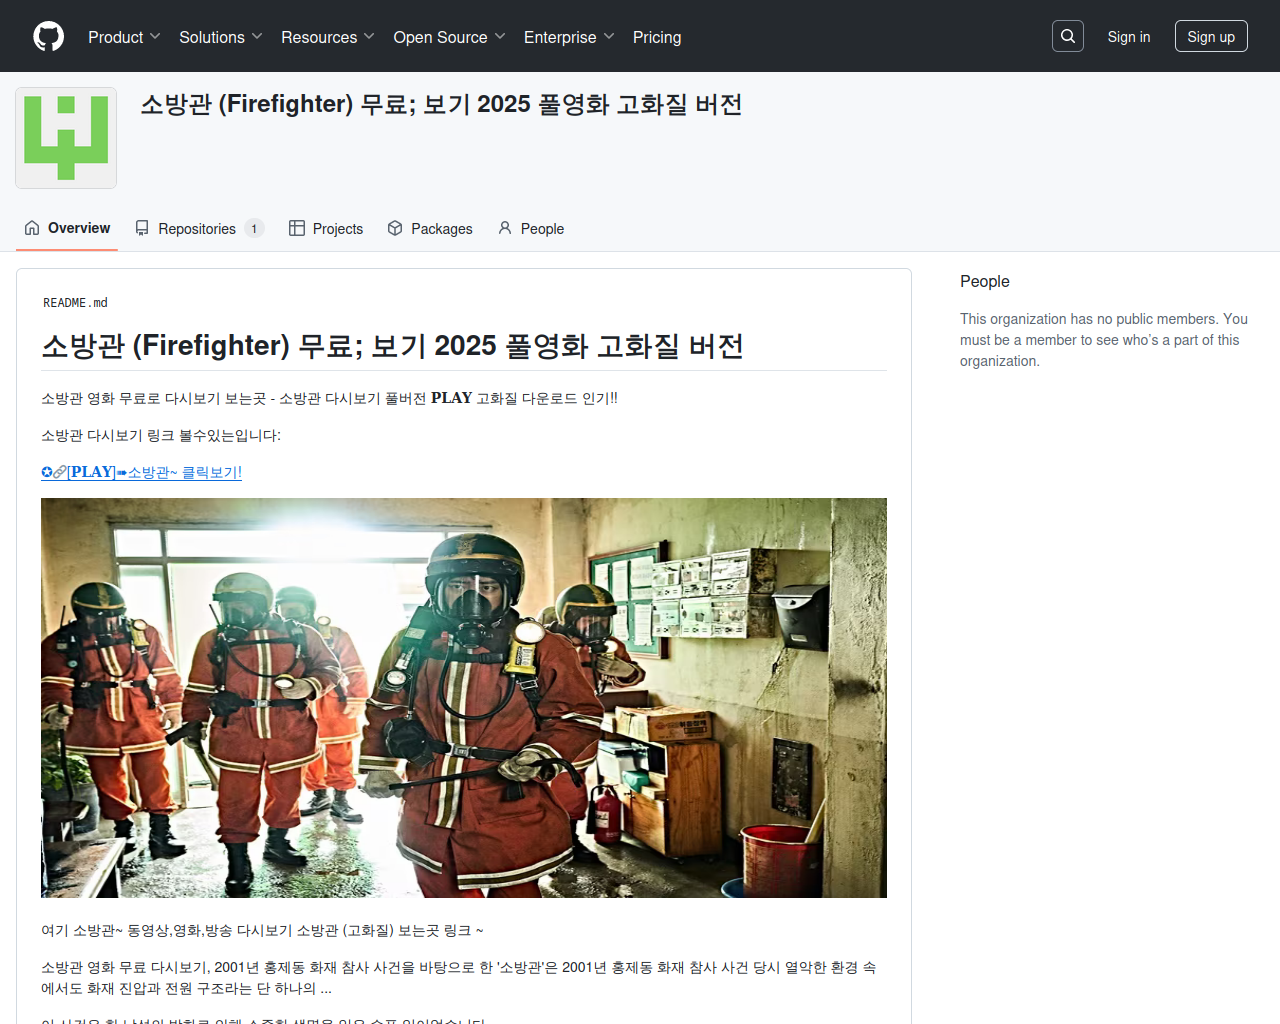1280x1024 pixels.
Task: Switch to the Repositories tab
Action: (199, 228)
